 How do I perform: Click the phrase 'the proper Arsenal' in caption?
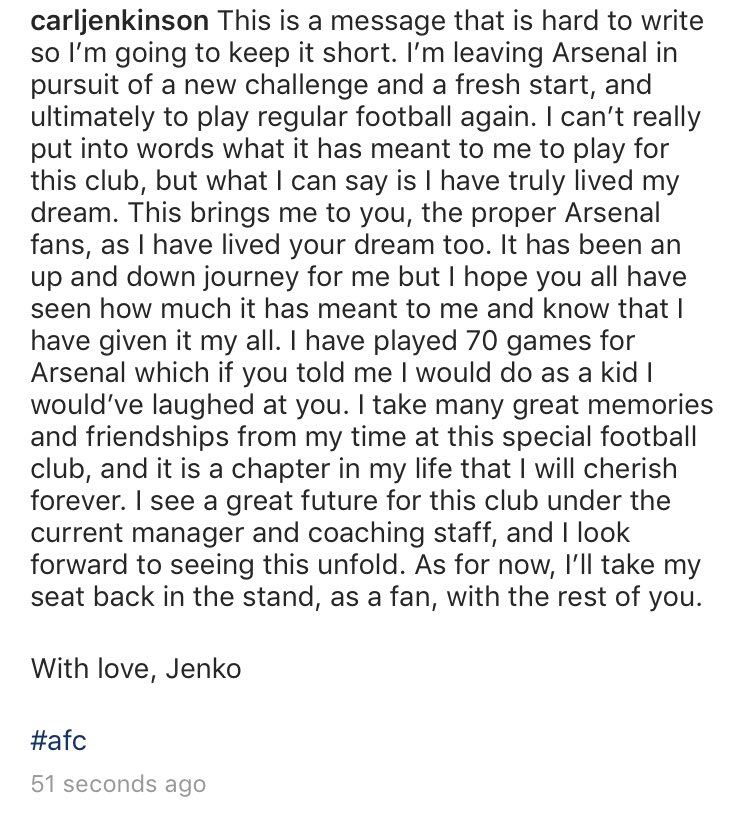(x=541, y=214)
